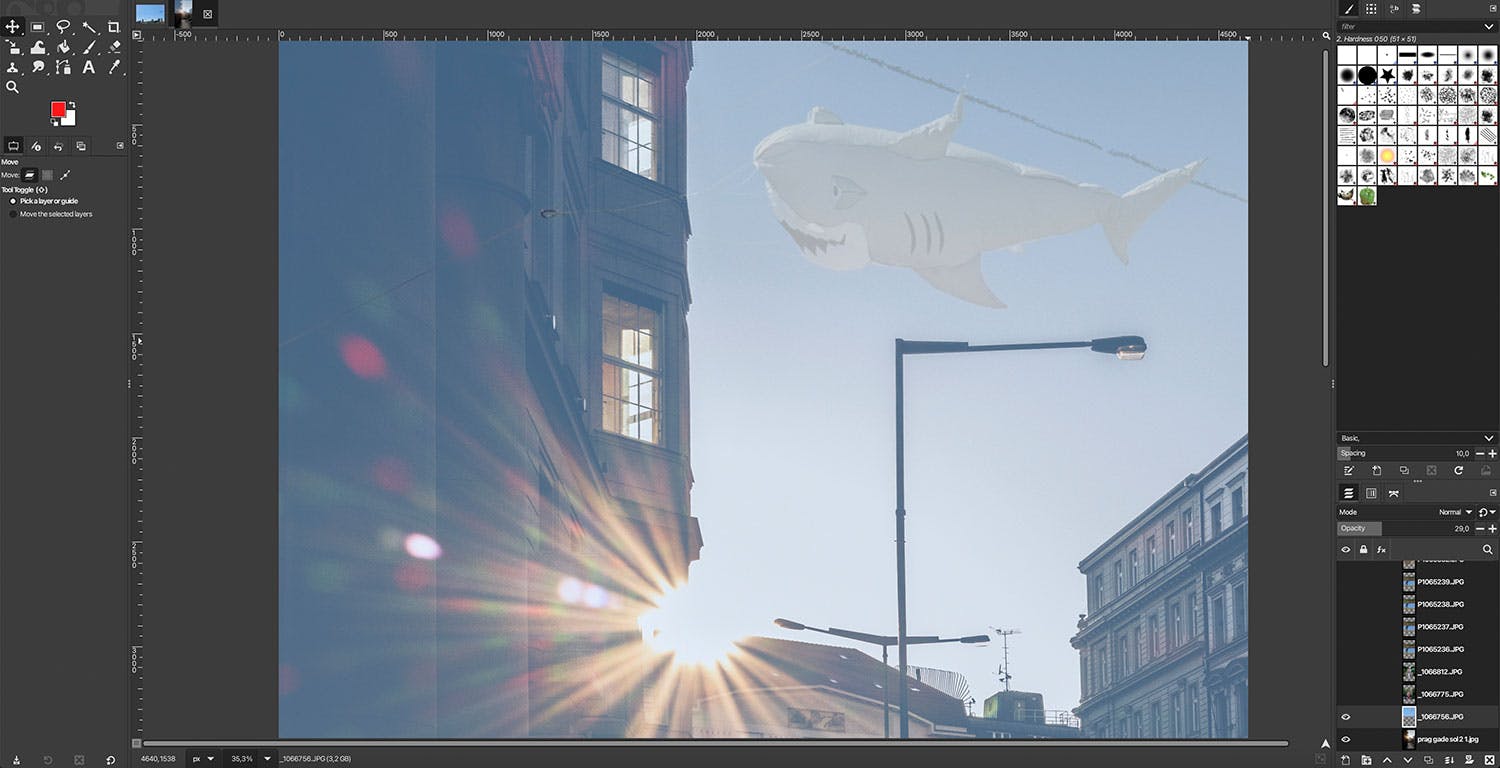Activate the Clone stamp tool
The width and height of the screenshot is (1500, 768).
tap(13, 67)
